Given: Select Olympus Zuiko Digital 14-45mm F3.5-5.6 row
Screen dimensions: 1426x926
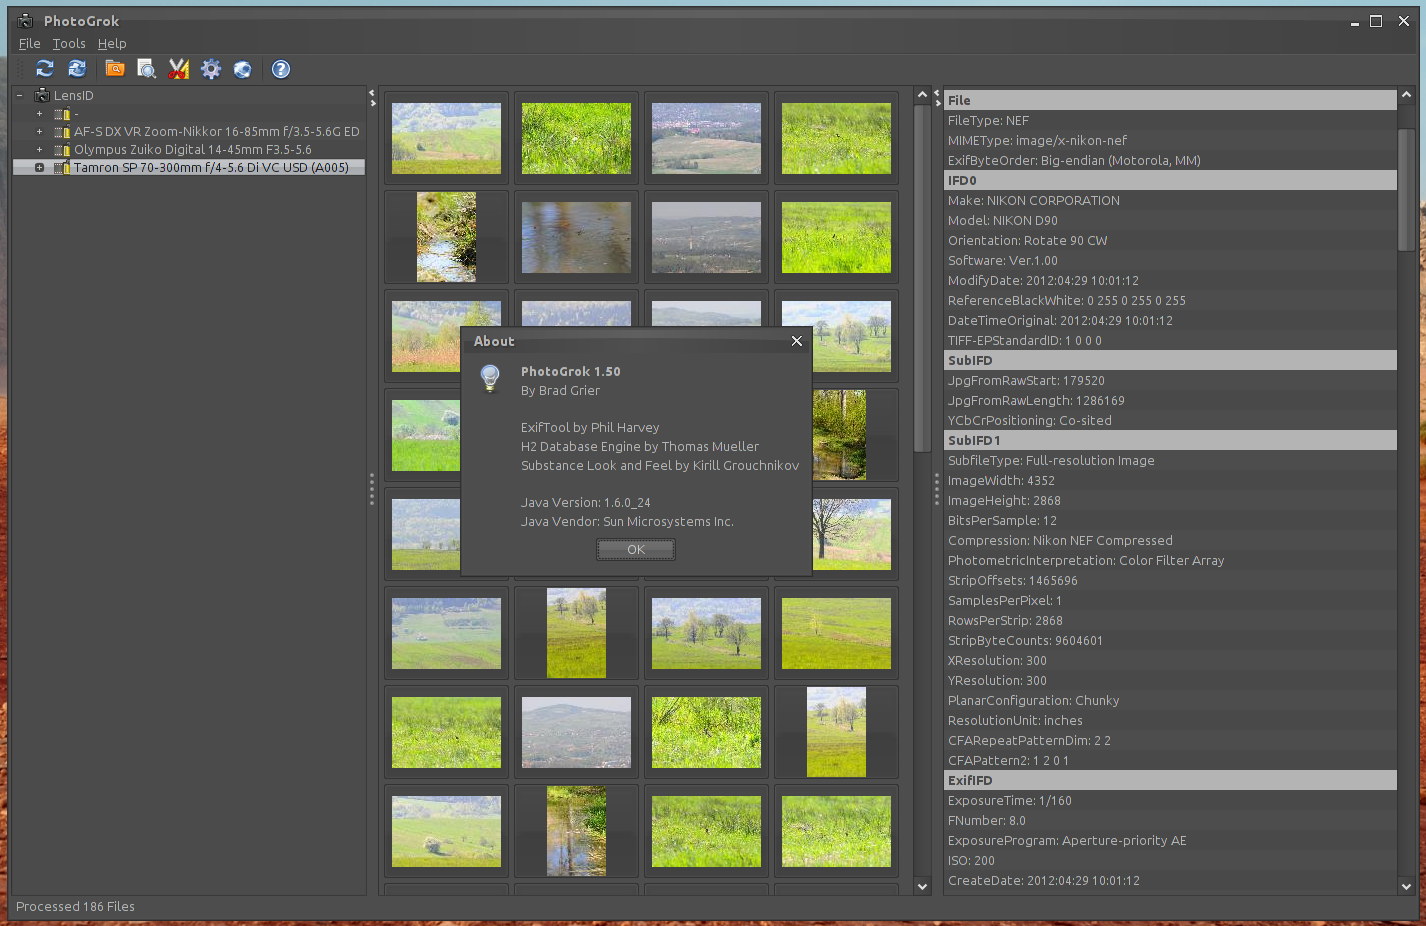Looking at the screenshot, I should tap(192, 150).
